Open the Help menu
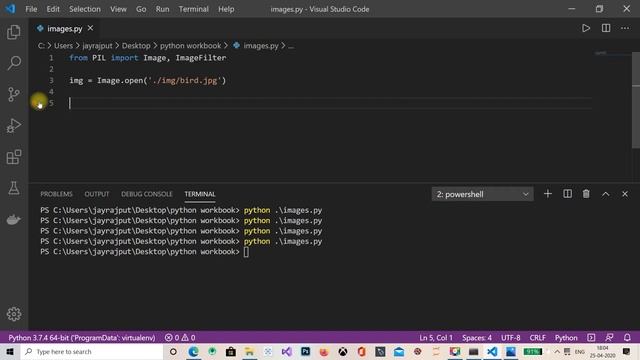This screenshot has width=640, height=360. tap(226, 9)
